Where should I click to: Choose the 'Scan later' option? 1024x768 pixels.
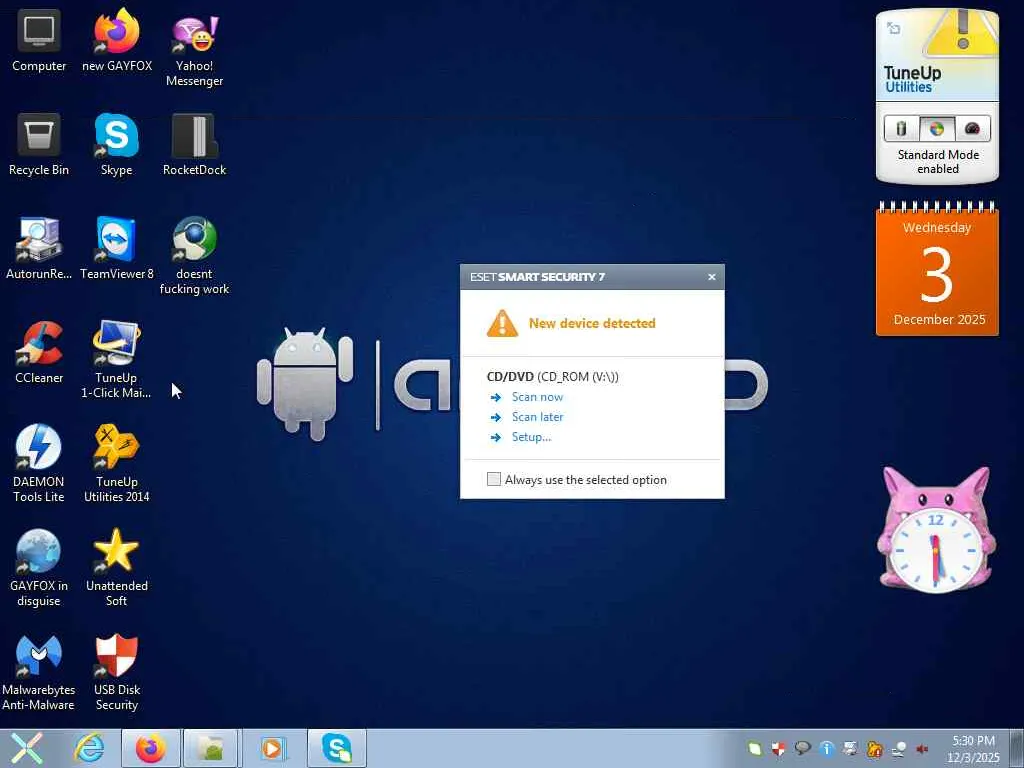coord(537,417)
